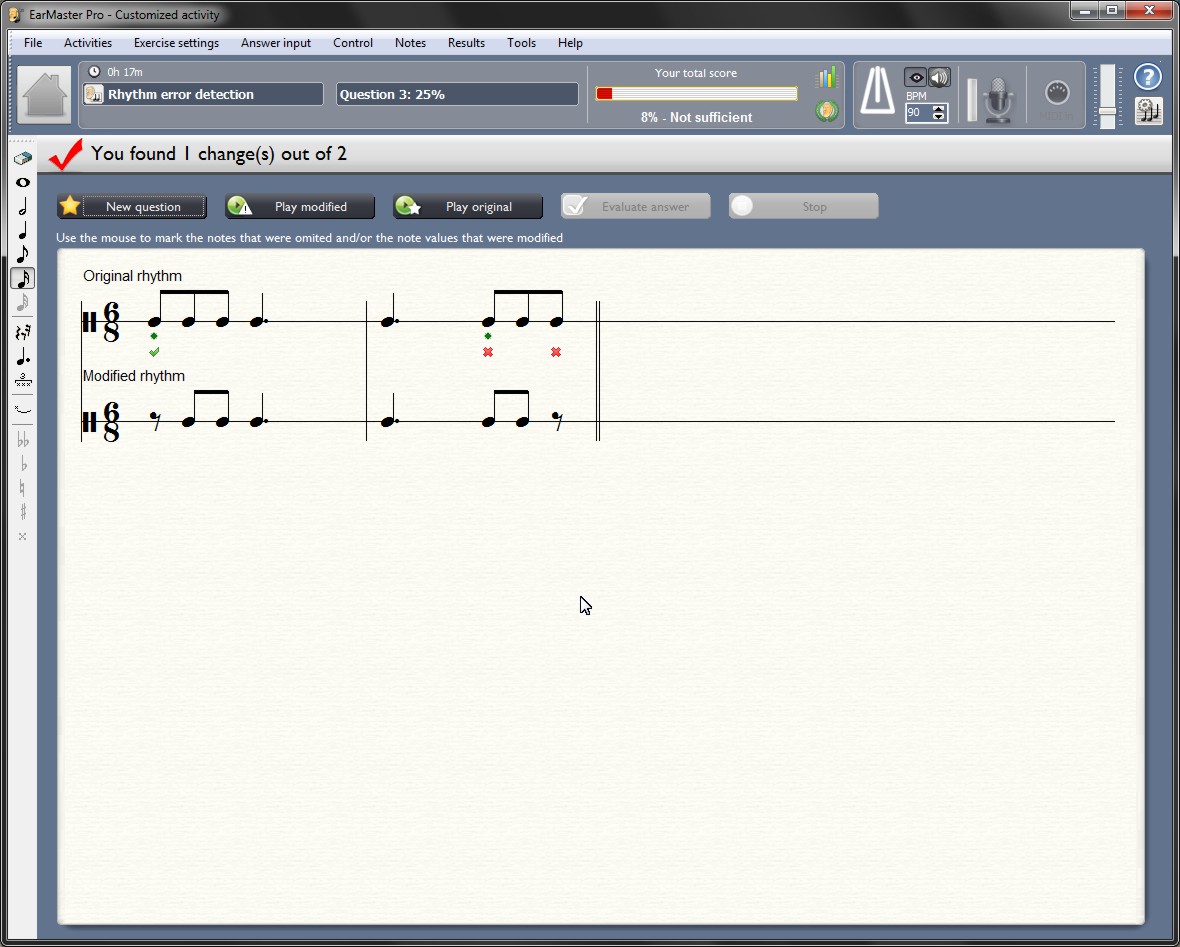This screenshot has height=947, width=1180.
Task: Open the Answer input menu
Action: pos(276,43)
